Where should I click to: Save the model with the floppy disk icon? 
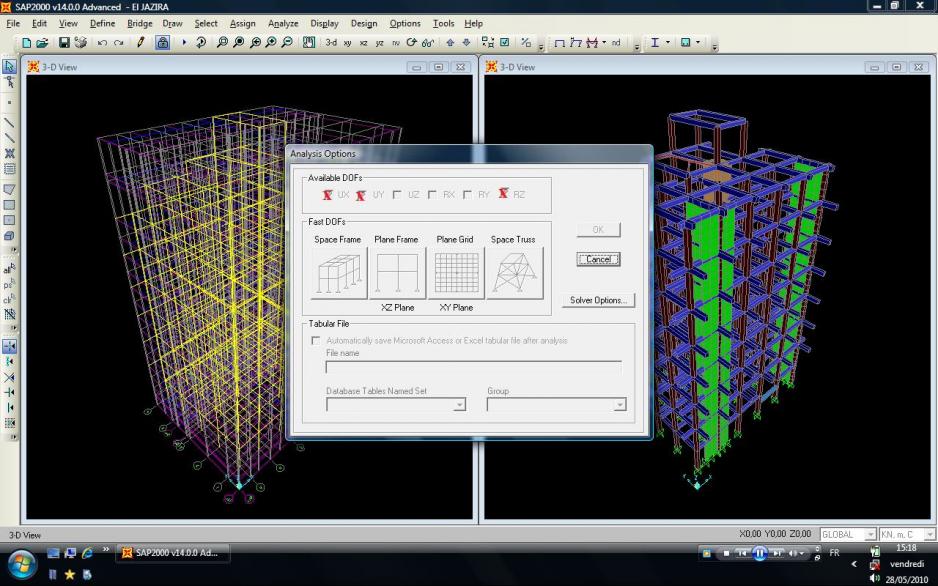coord(64,42)
